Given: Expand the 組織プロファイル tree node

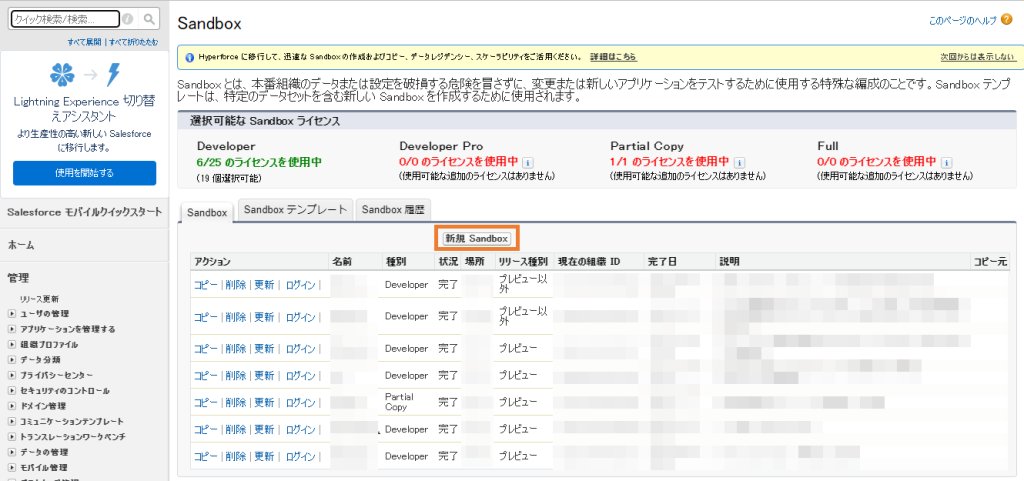Looking at the screenshot, I should 12,345.
